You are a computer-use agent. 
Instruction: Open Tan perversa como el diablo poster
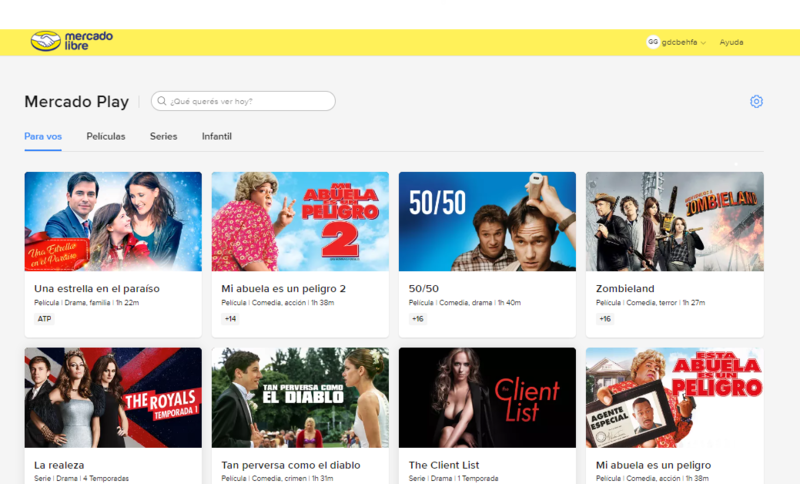(300, 398)
